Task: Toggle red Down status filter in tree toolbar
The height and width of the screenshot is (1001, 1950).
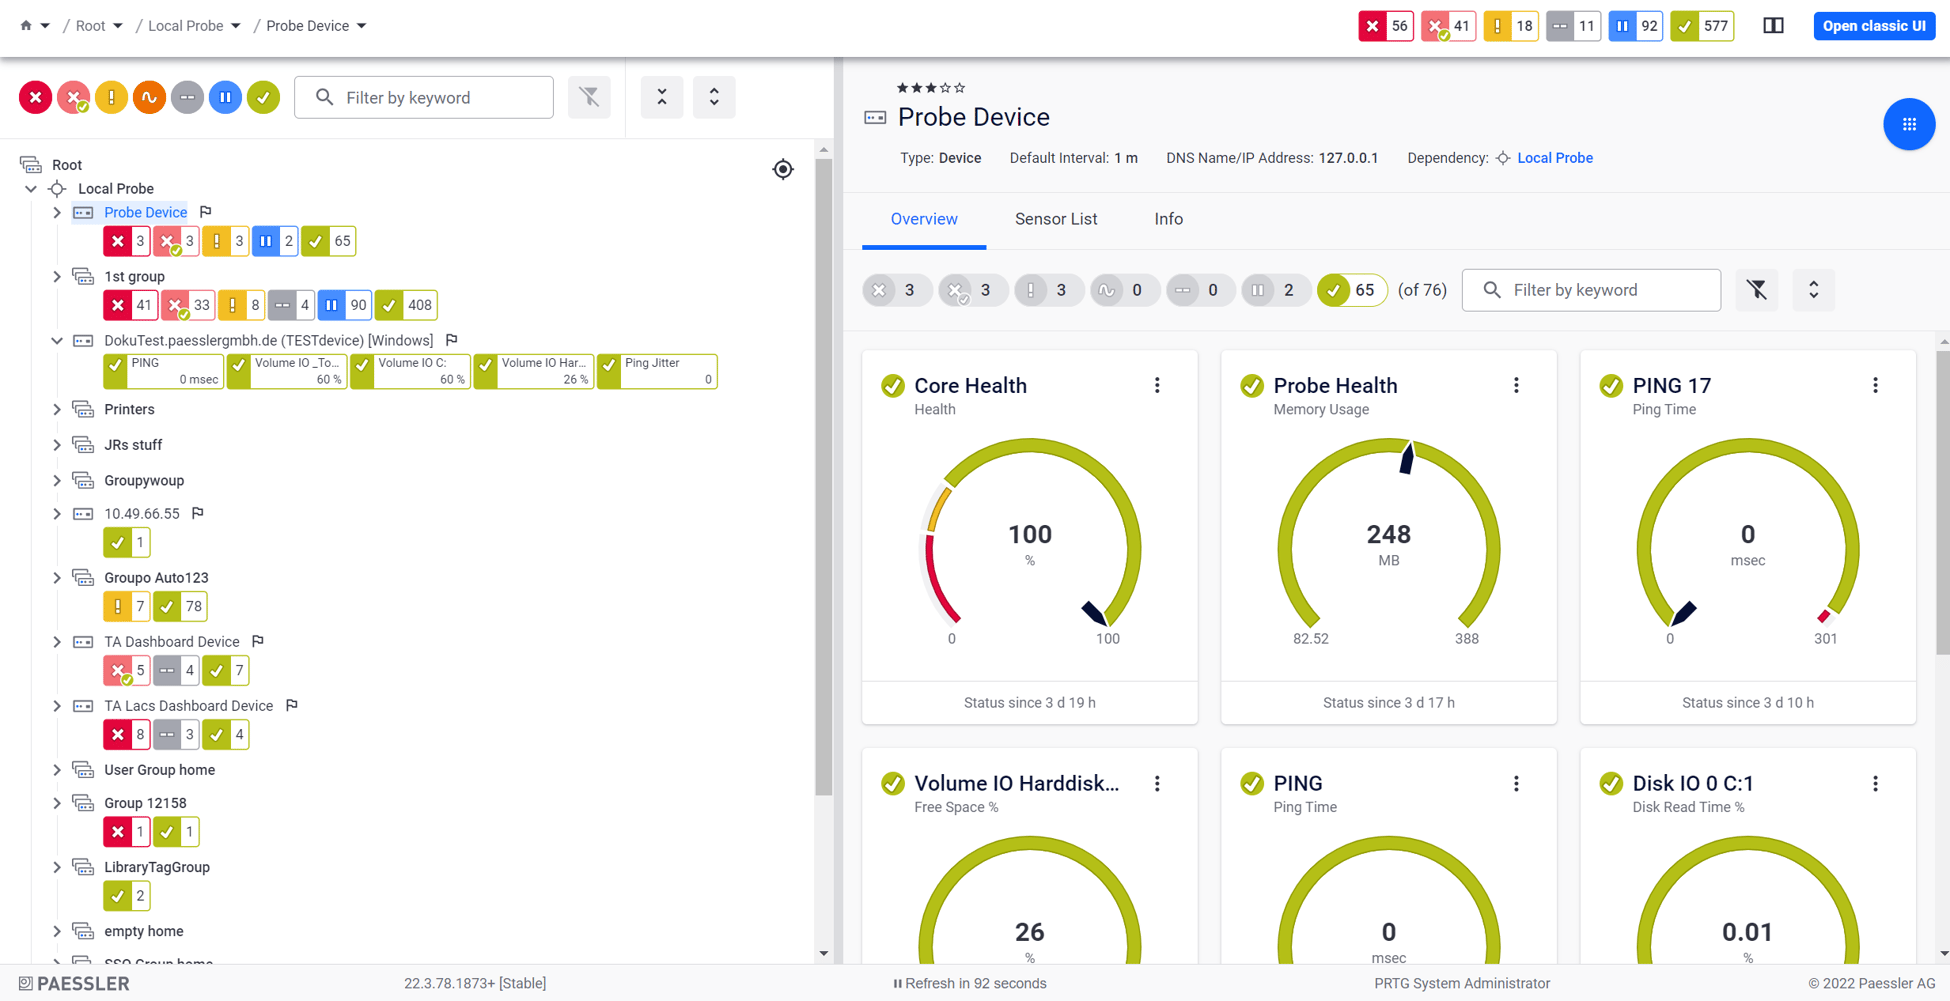Action: point(36,97)
